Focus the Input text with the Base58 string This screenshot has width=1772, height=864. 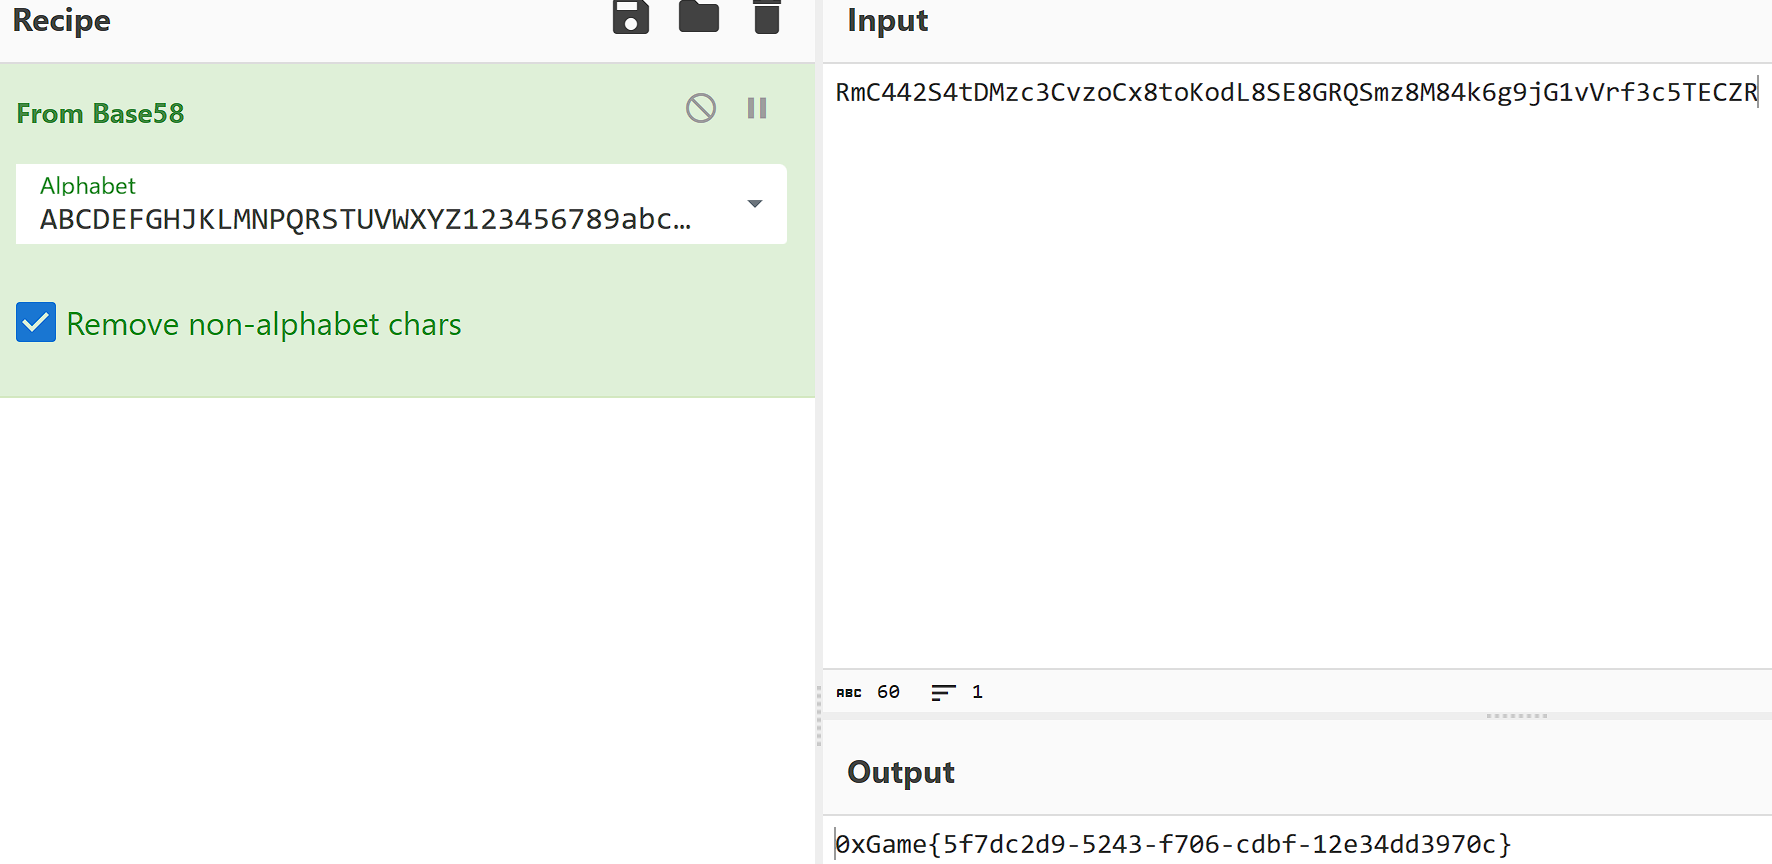1295,93
